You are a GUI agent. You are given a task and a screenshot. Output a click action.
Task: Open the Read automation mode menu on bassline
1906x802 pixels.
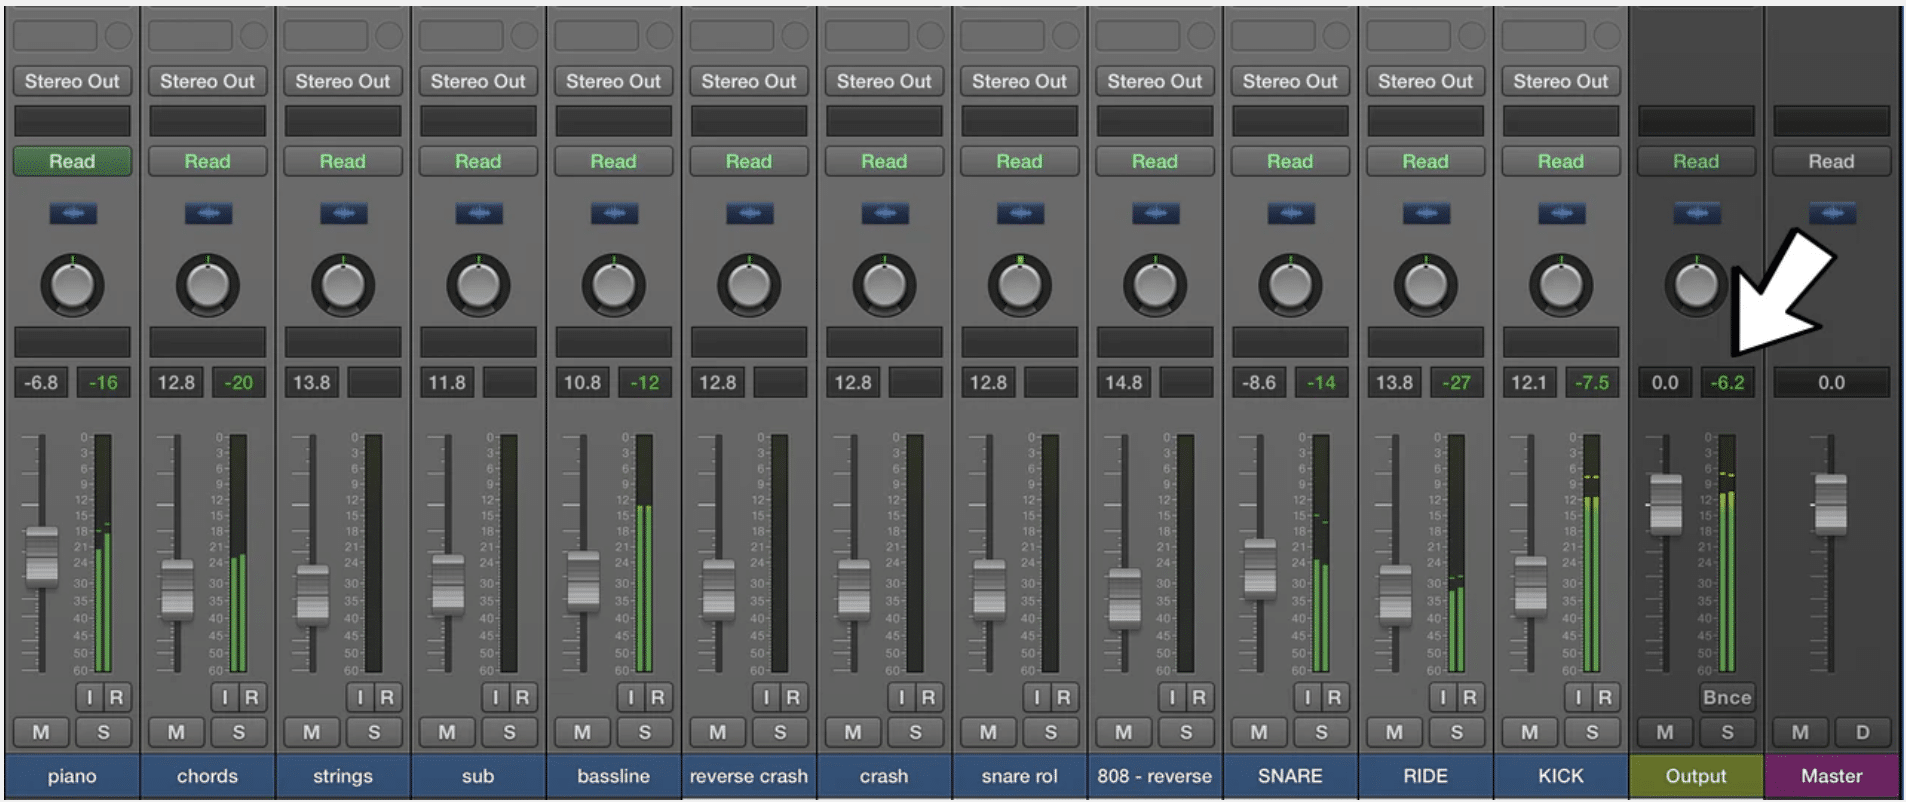click(613, 161)
